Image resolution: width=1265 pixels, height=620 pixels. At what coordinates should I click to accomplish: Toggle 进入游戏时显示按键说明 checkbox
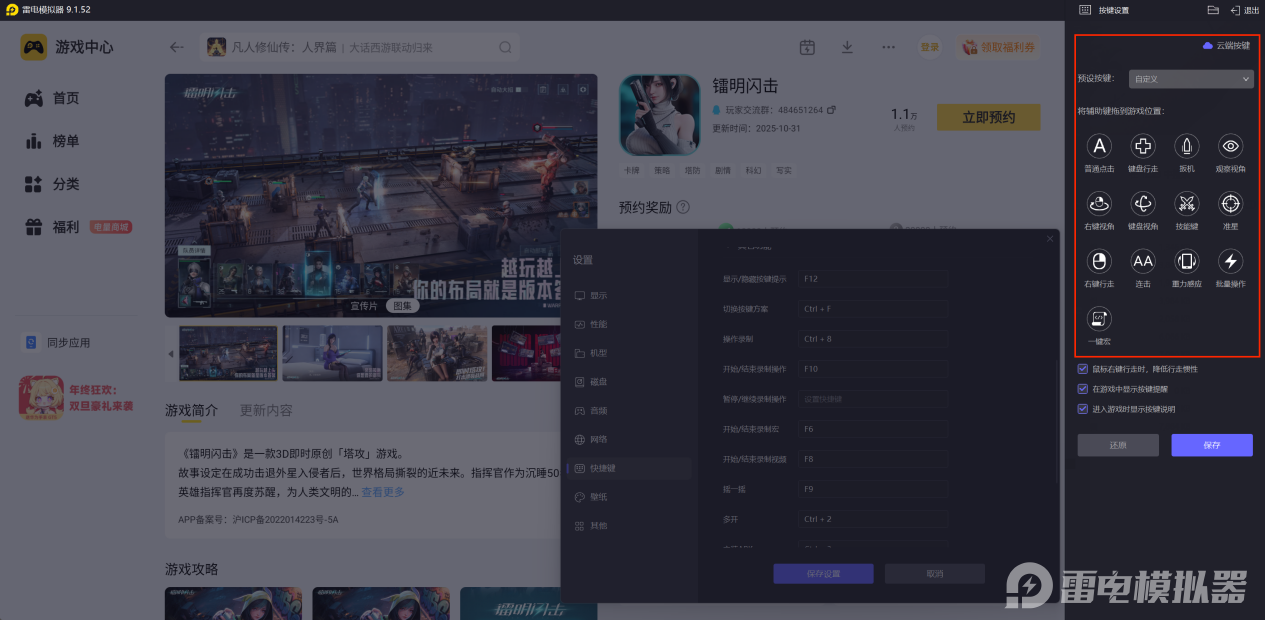coord(1082,409)
